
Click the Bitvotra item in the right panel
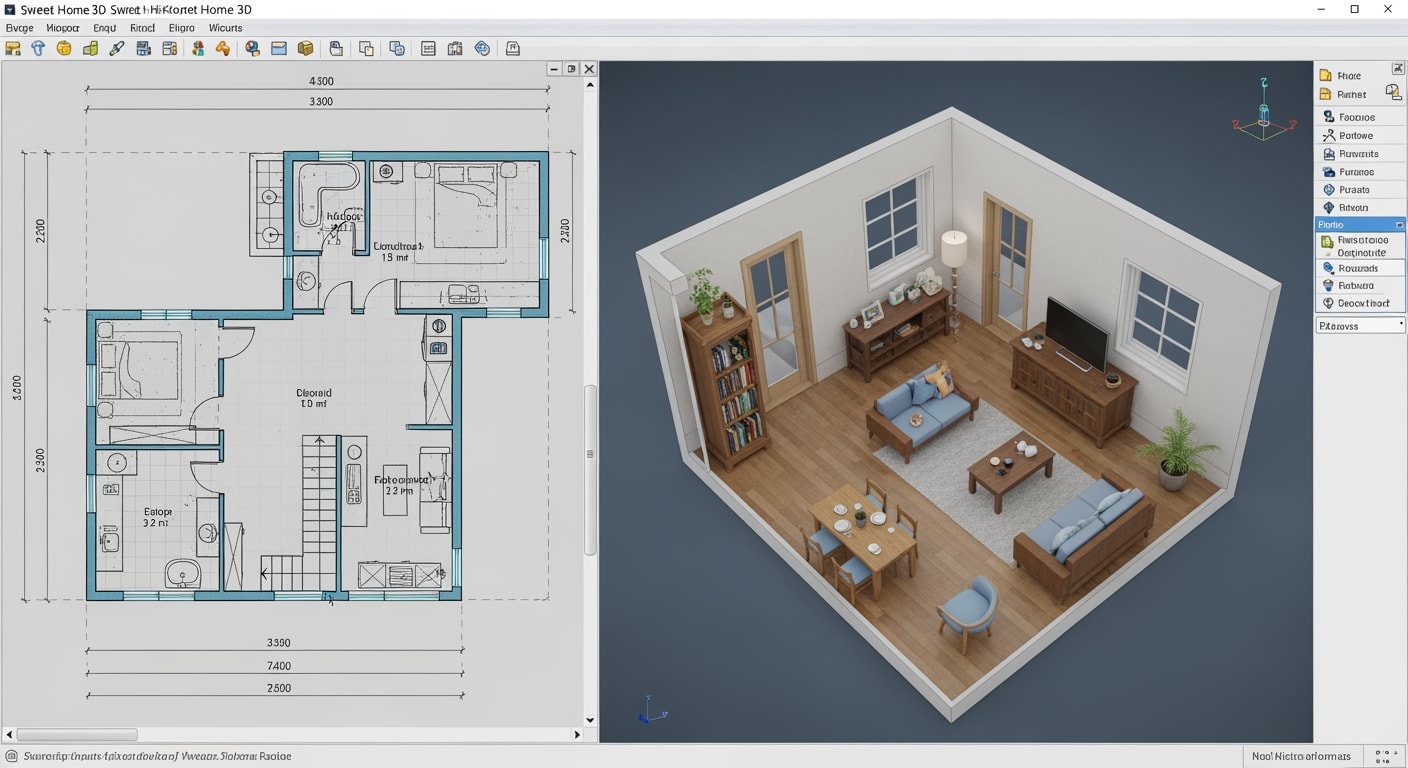click(1360, 207)
